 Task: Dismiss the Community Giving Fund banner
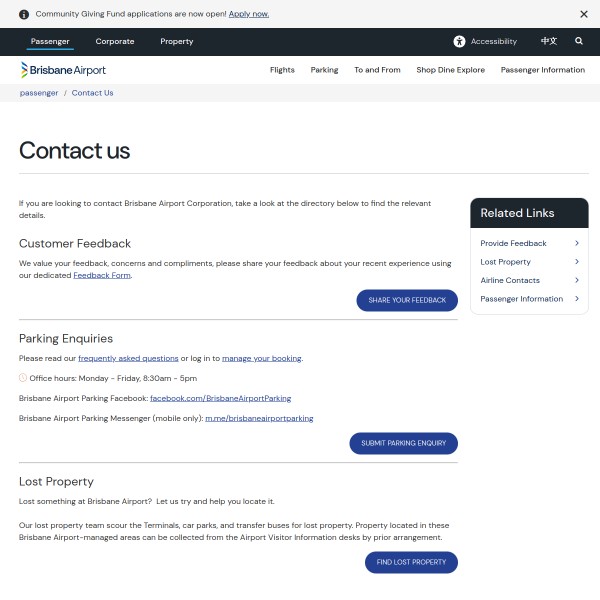(x=584, y=14)
